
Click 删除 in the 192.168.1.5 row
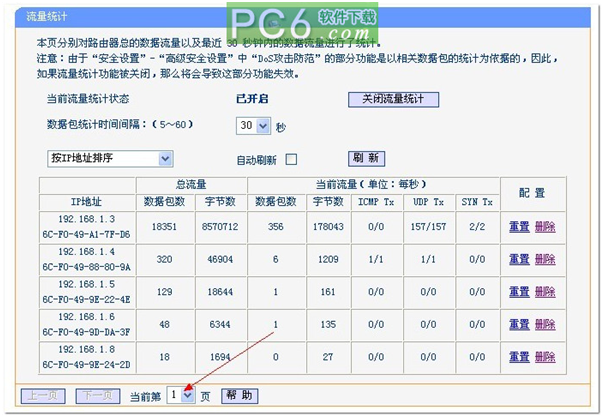tap(544, 291)
